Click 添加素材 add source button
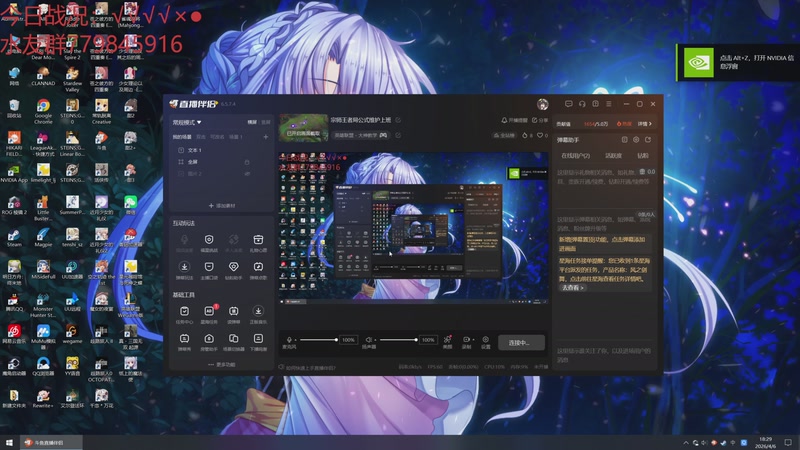This screenshot has width=800, height=450. tap(222, 206)
